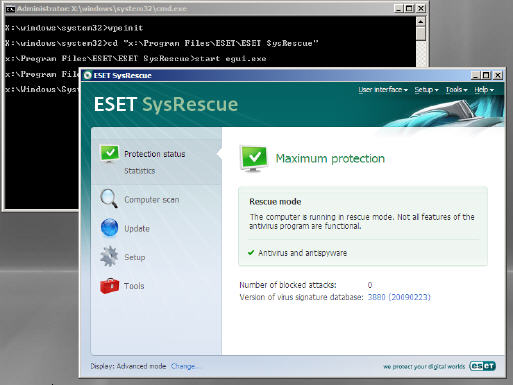This screenshot has height=385, width=513.
Task: Click the ESET SysRescue title bar text
Action: click(123, 76)
